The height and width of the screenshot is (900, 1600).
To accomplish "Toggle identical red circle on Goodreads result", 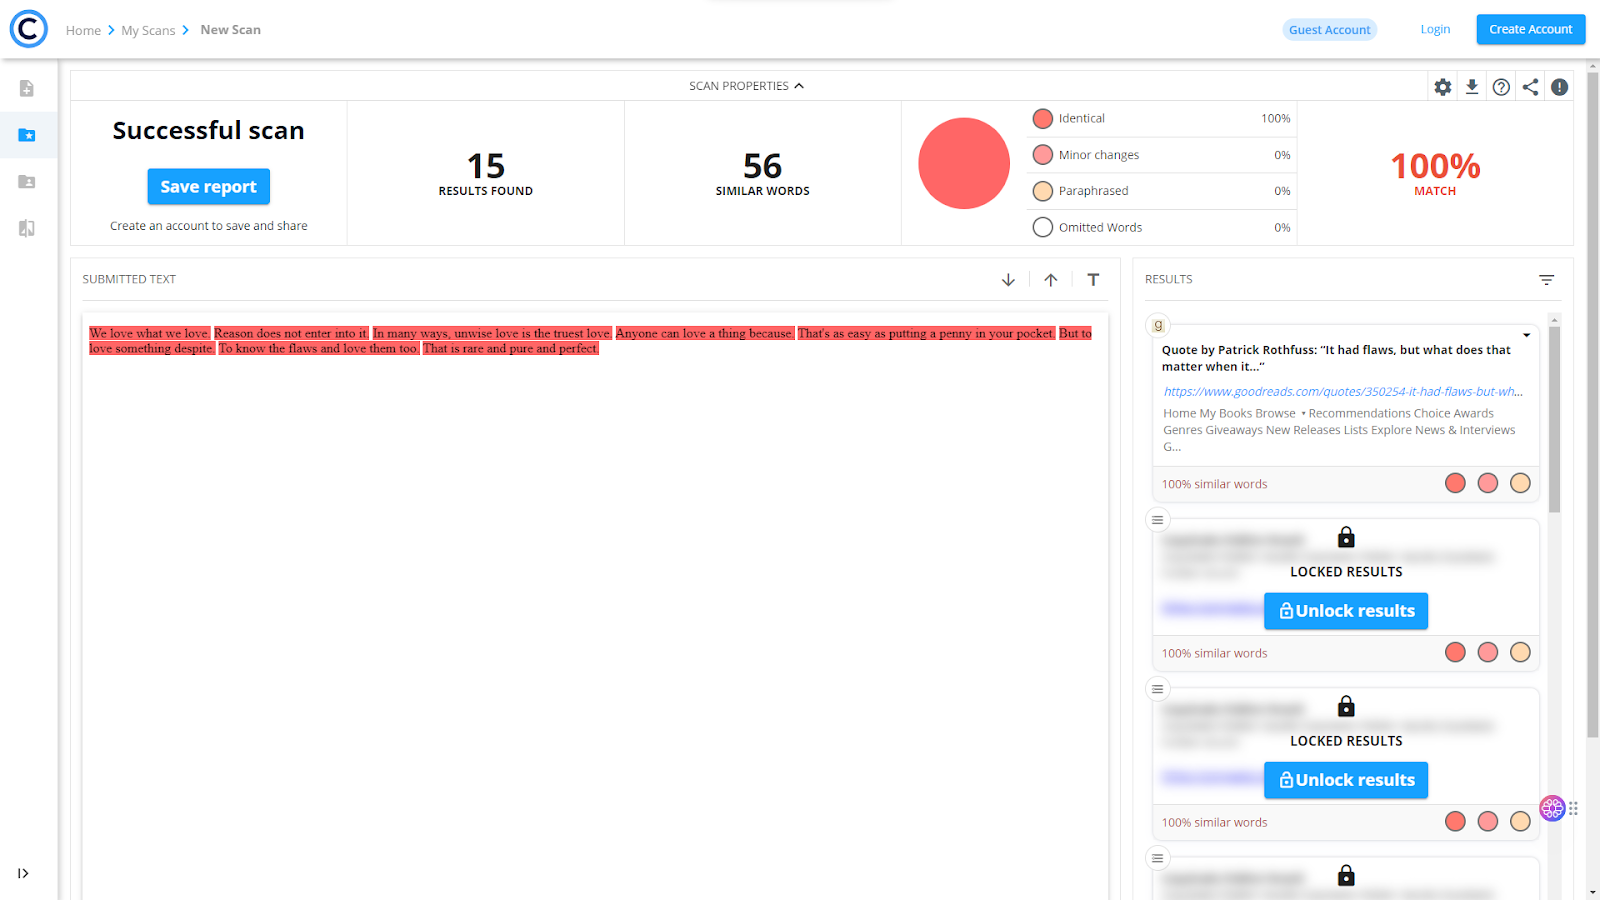I will (1455, 484).
